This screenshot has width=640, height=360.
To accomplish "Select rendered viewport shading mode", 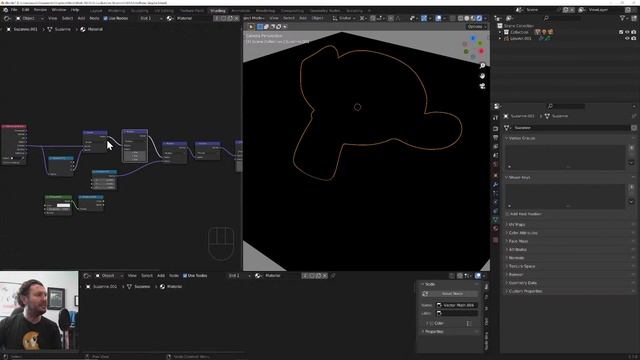I will point(480,18).
